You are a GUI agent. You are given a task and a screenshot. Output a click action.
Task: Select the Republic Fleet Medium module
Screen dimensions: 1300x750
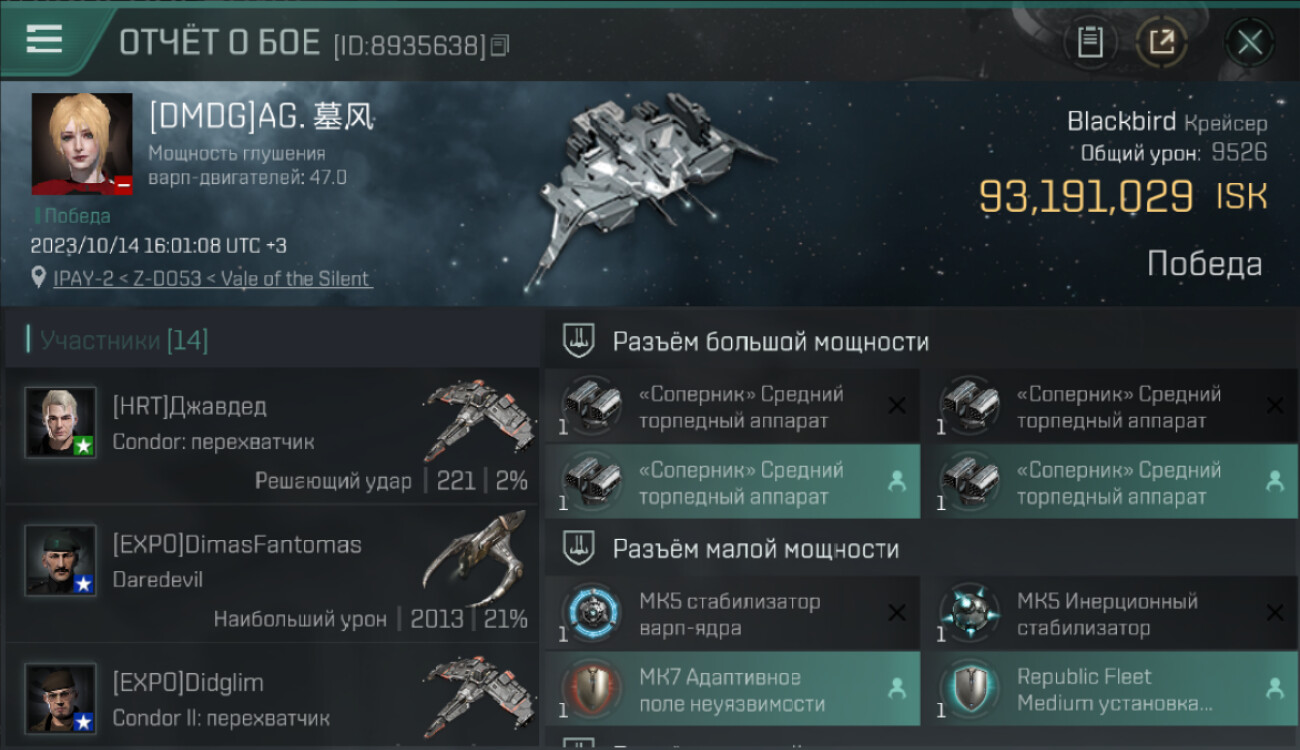[1110, 689]
